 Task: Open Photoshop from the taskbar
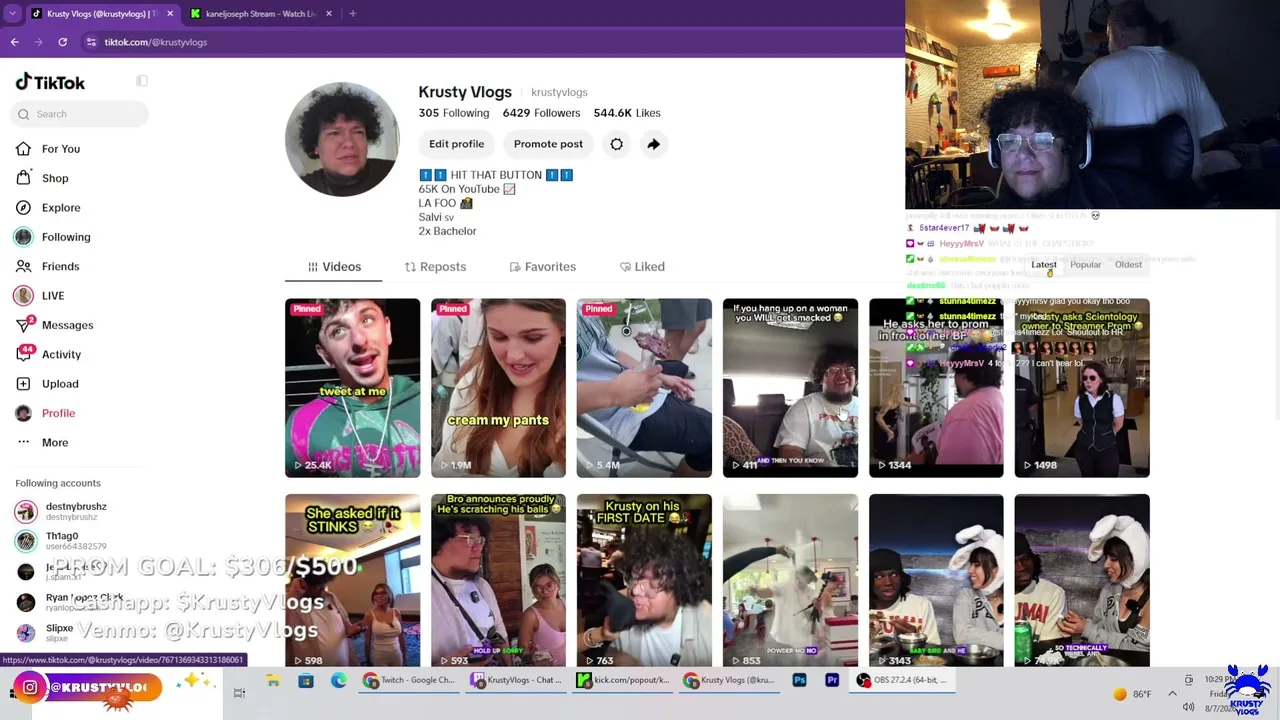point(799,681)
